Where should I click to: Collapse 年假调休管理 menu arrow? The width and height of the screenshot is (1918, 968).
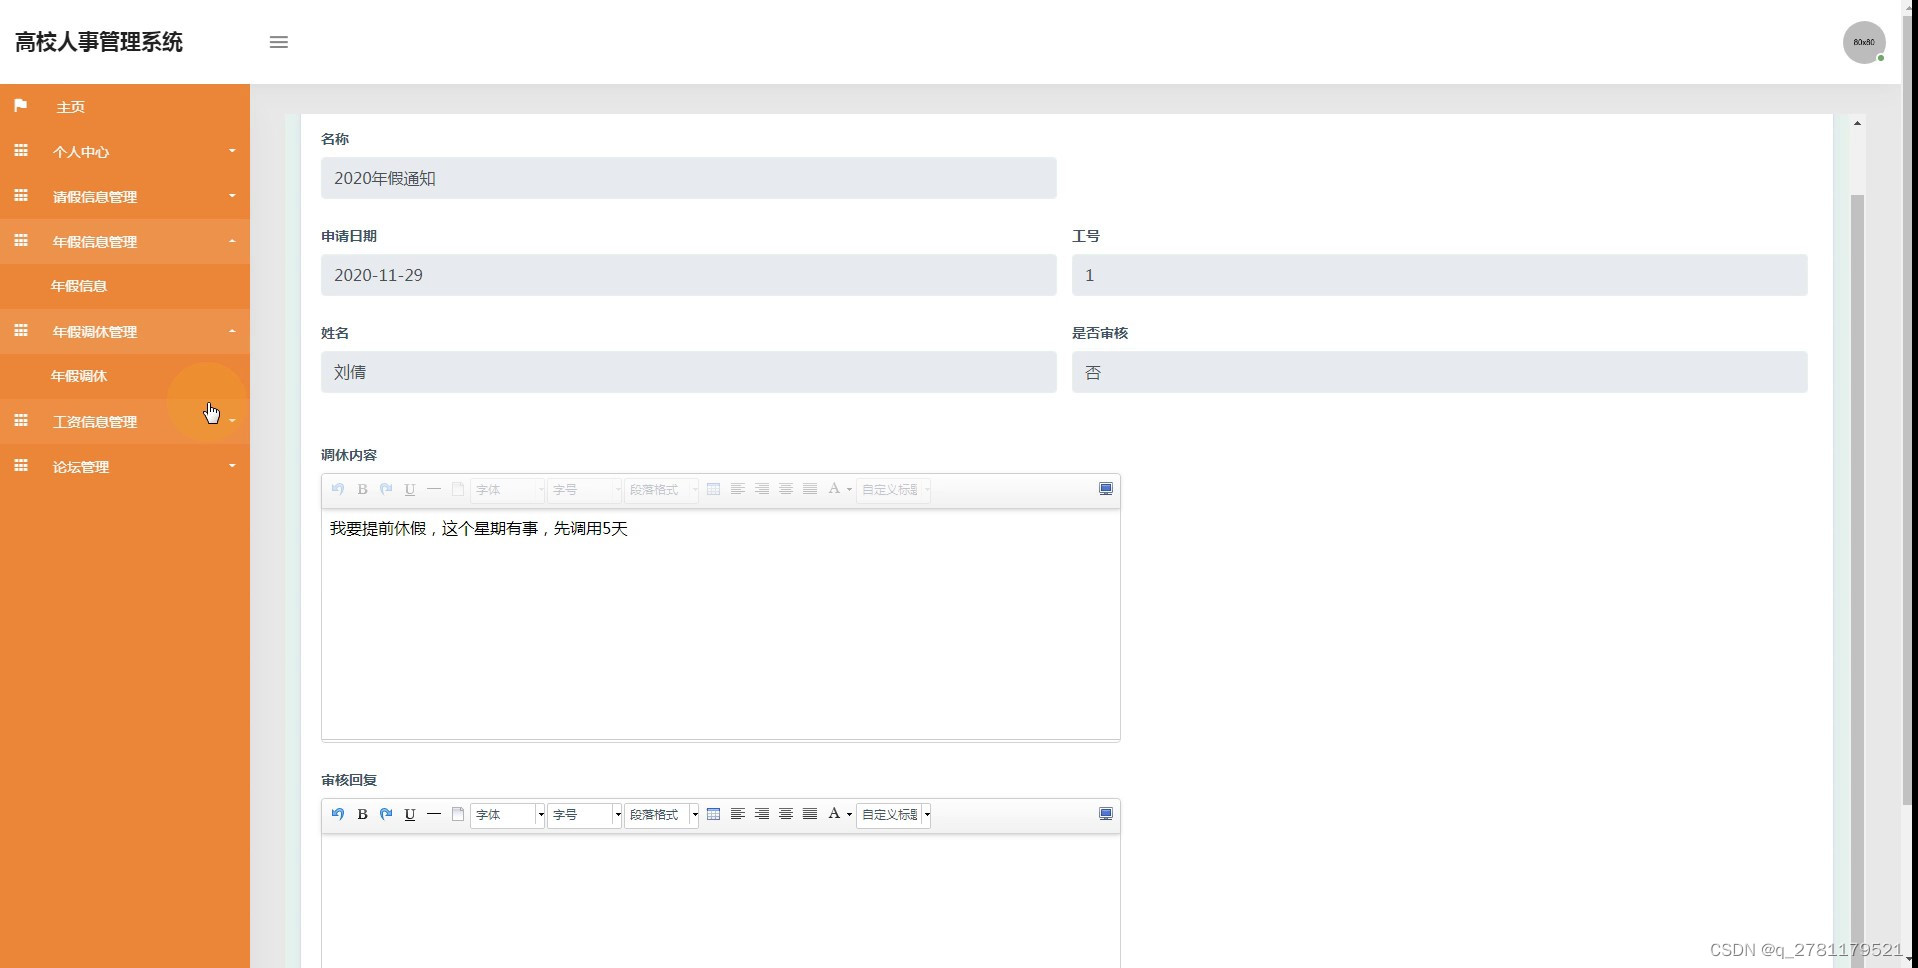(x=232, y=331)
